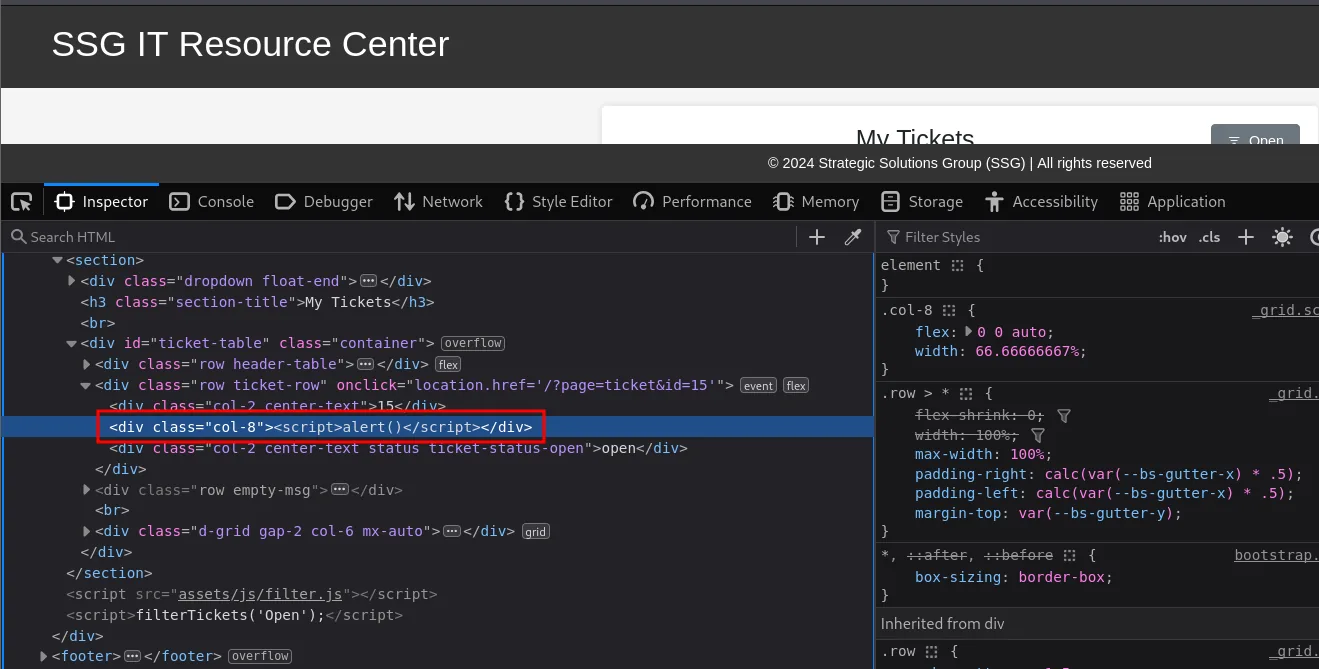Open the Storage tab
The height and width of the screenshot is (669, 1319).
tap(920, 202)
